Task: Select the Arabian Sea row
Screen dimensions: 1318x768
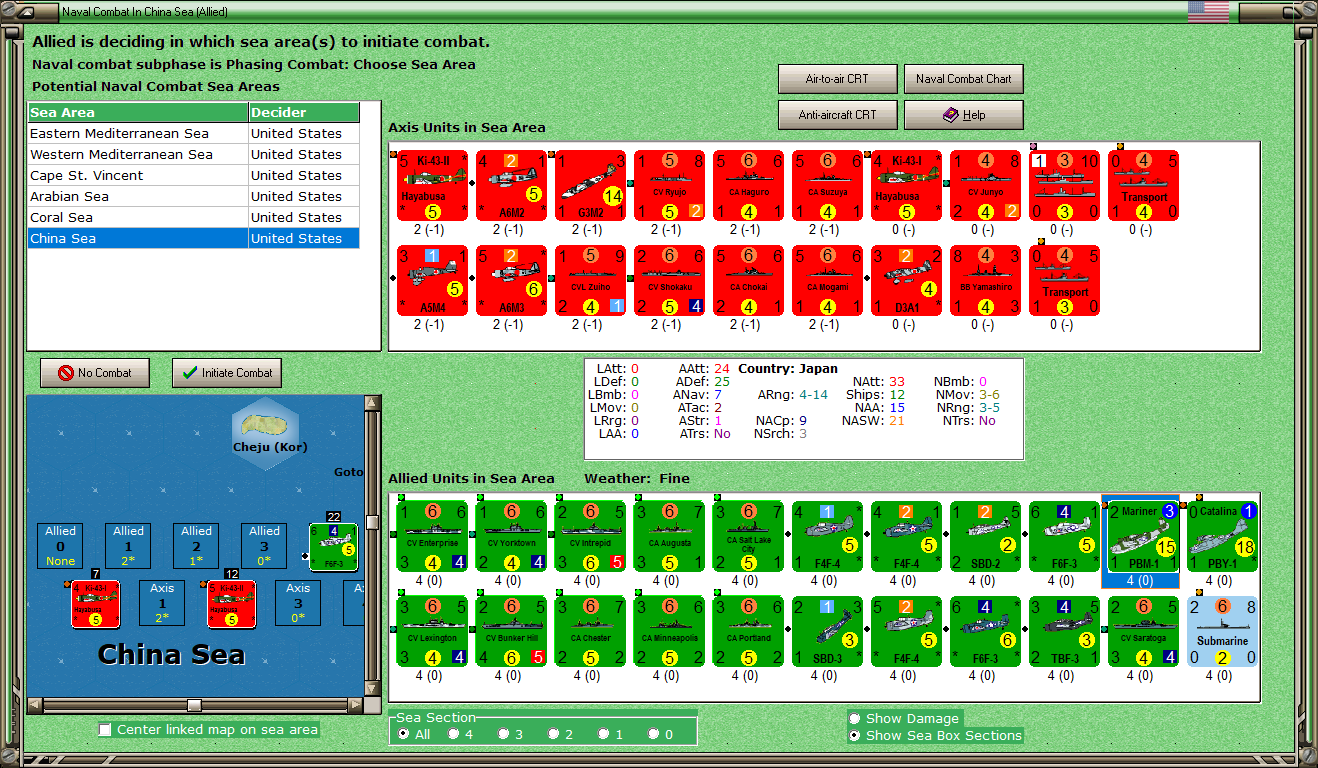Action: point(193,196)
